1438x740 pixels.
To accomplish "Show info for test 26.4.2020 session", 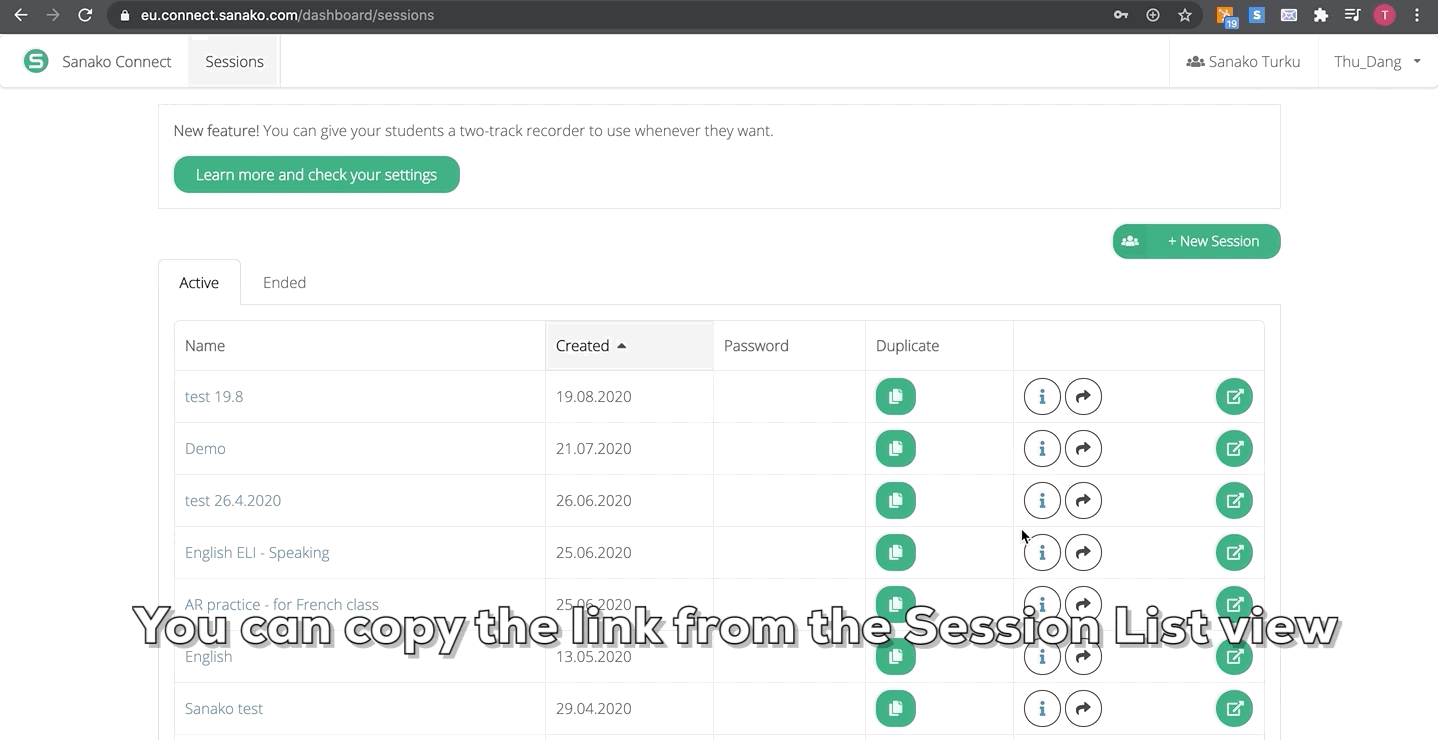I will 1042,500.
